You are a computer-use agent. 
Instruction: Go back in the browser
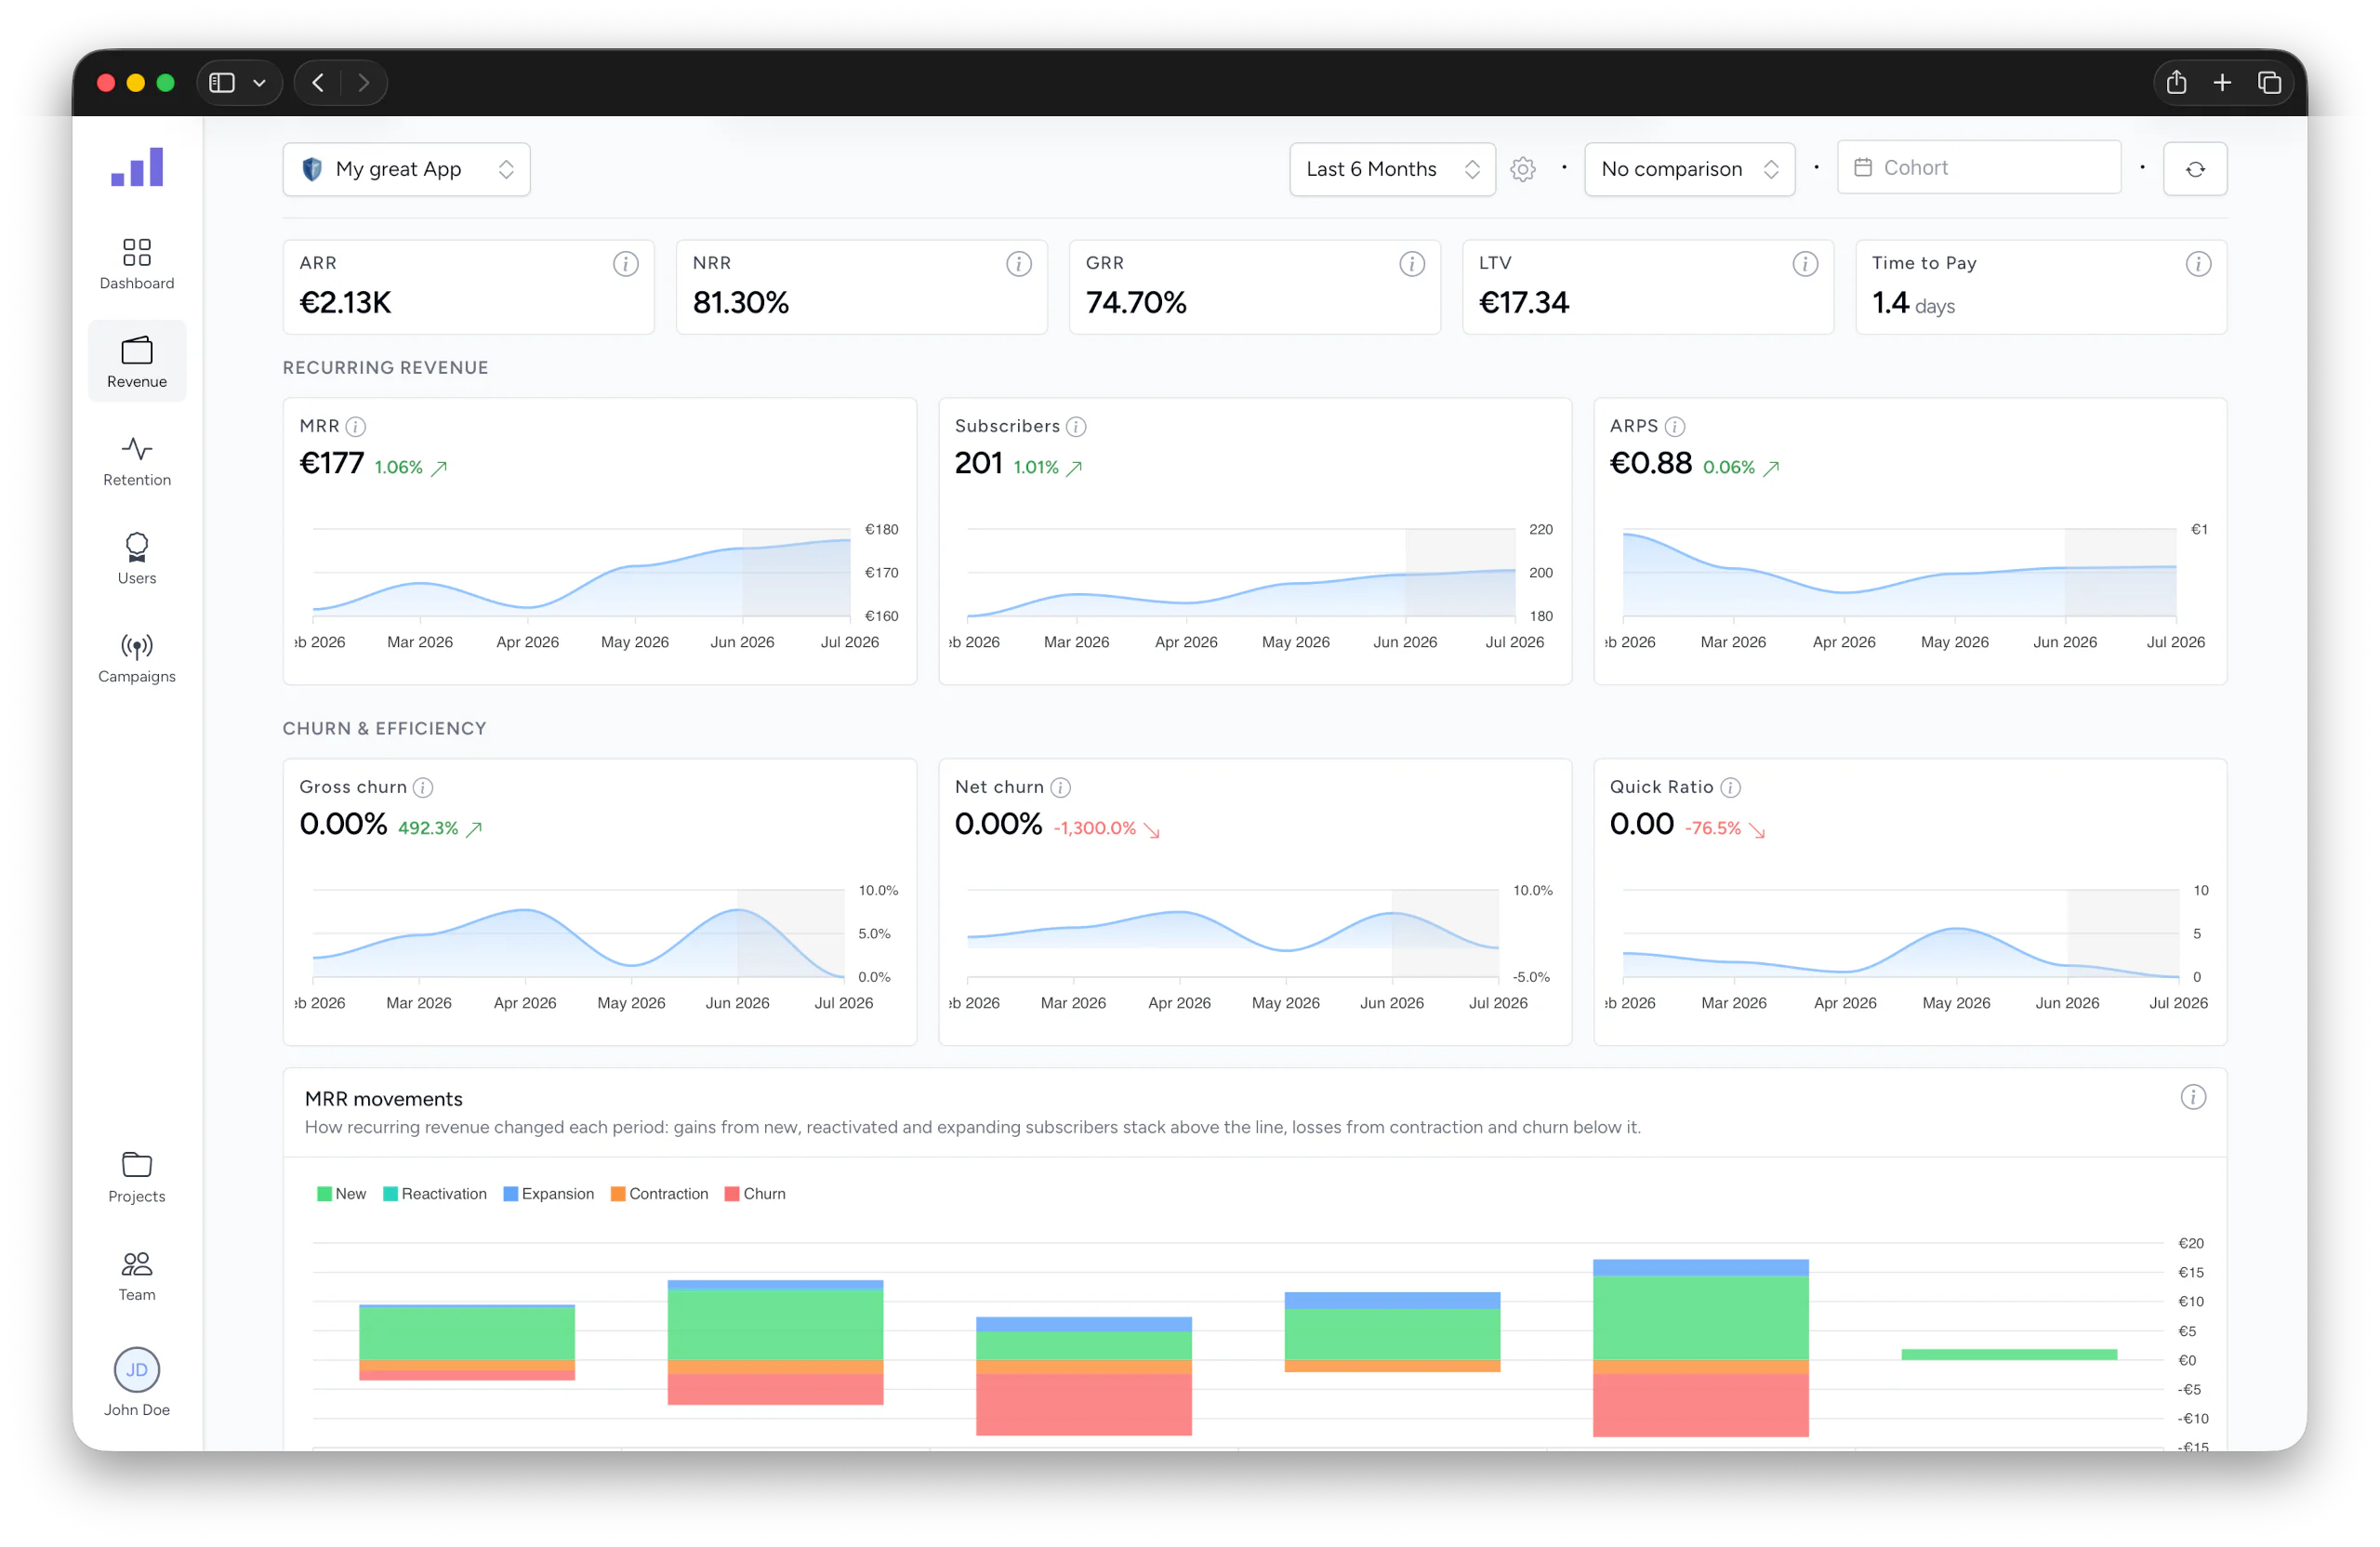click(x=318, y=83)
